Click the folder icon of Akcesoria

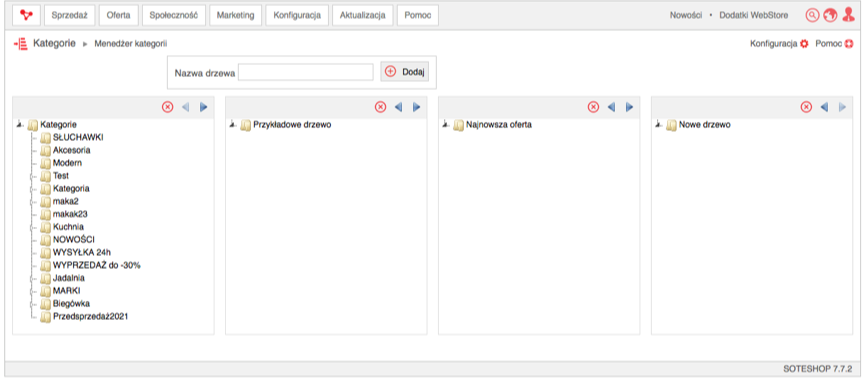pyautogui.click(x=45, y=150)
